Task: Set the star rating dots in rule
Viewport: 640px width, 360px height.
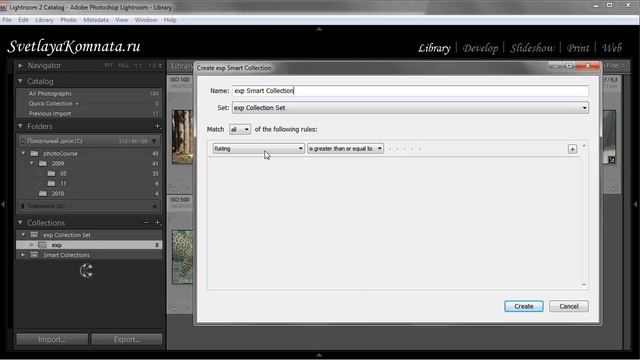Action: (404, 149)
